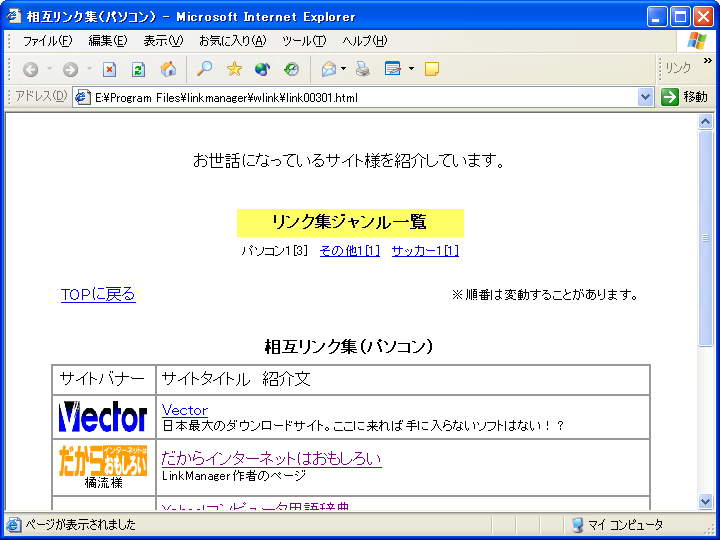
Task: Open Favorites star panel
Action: [x=234, y=69]
